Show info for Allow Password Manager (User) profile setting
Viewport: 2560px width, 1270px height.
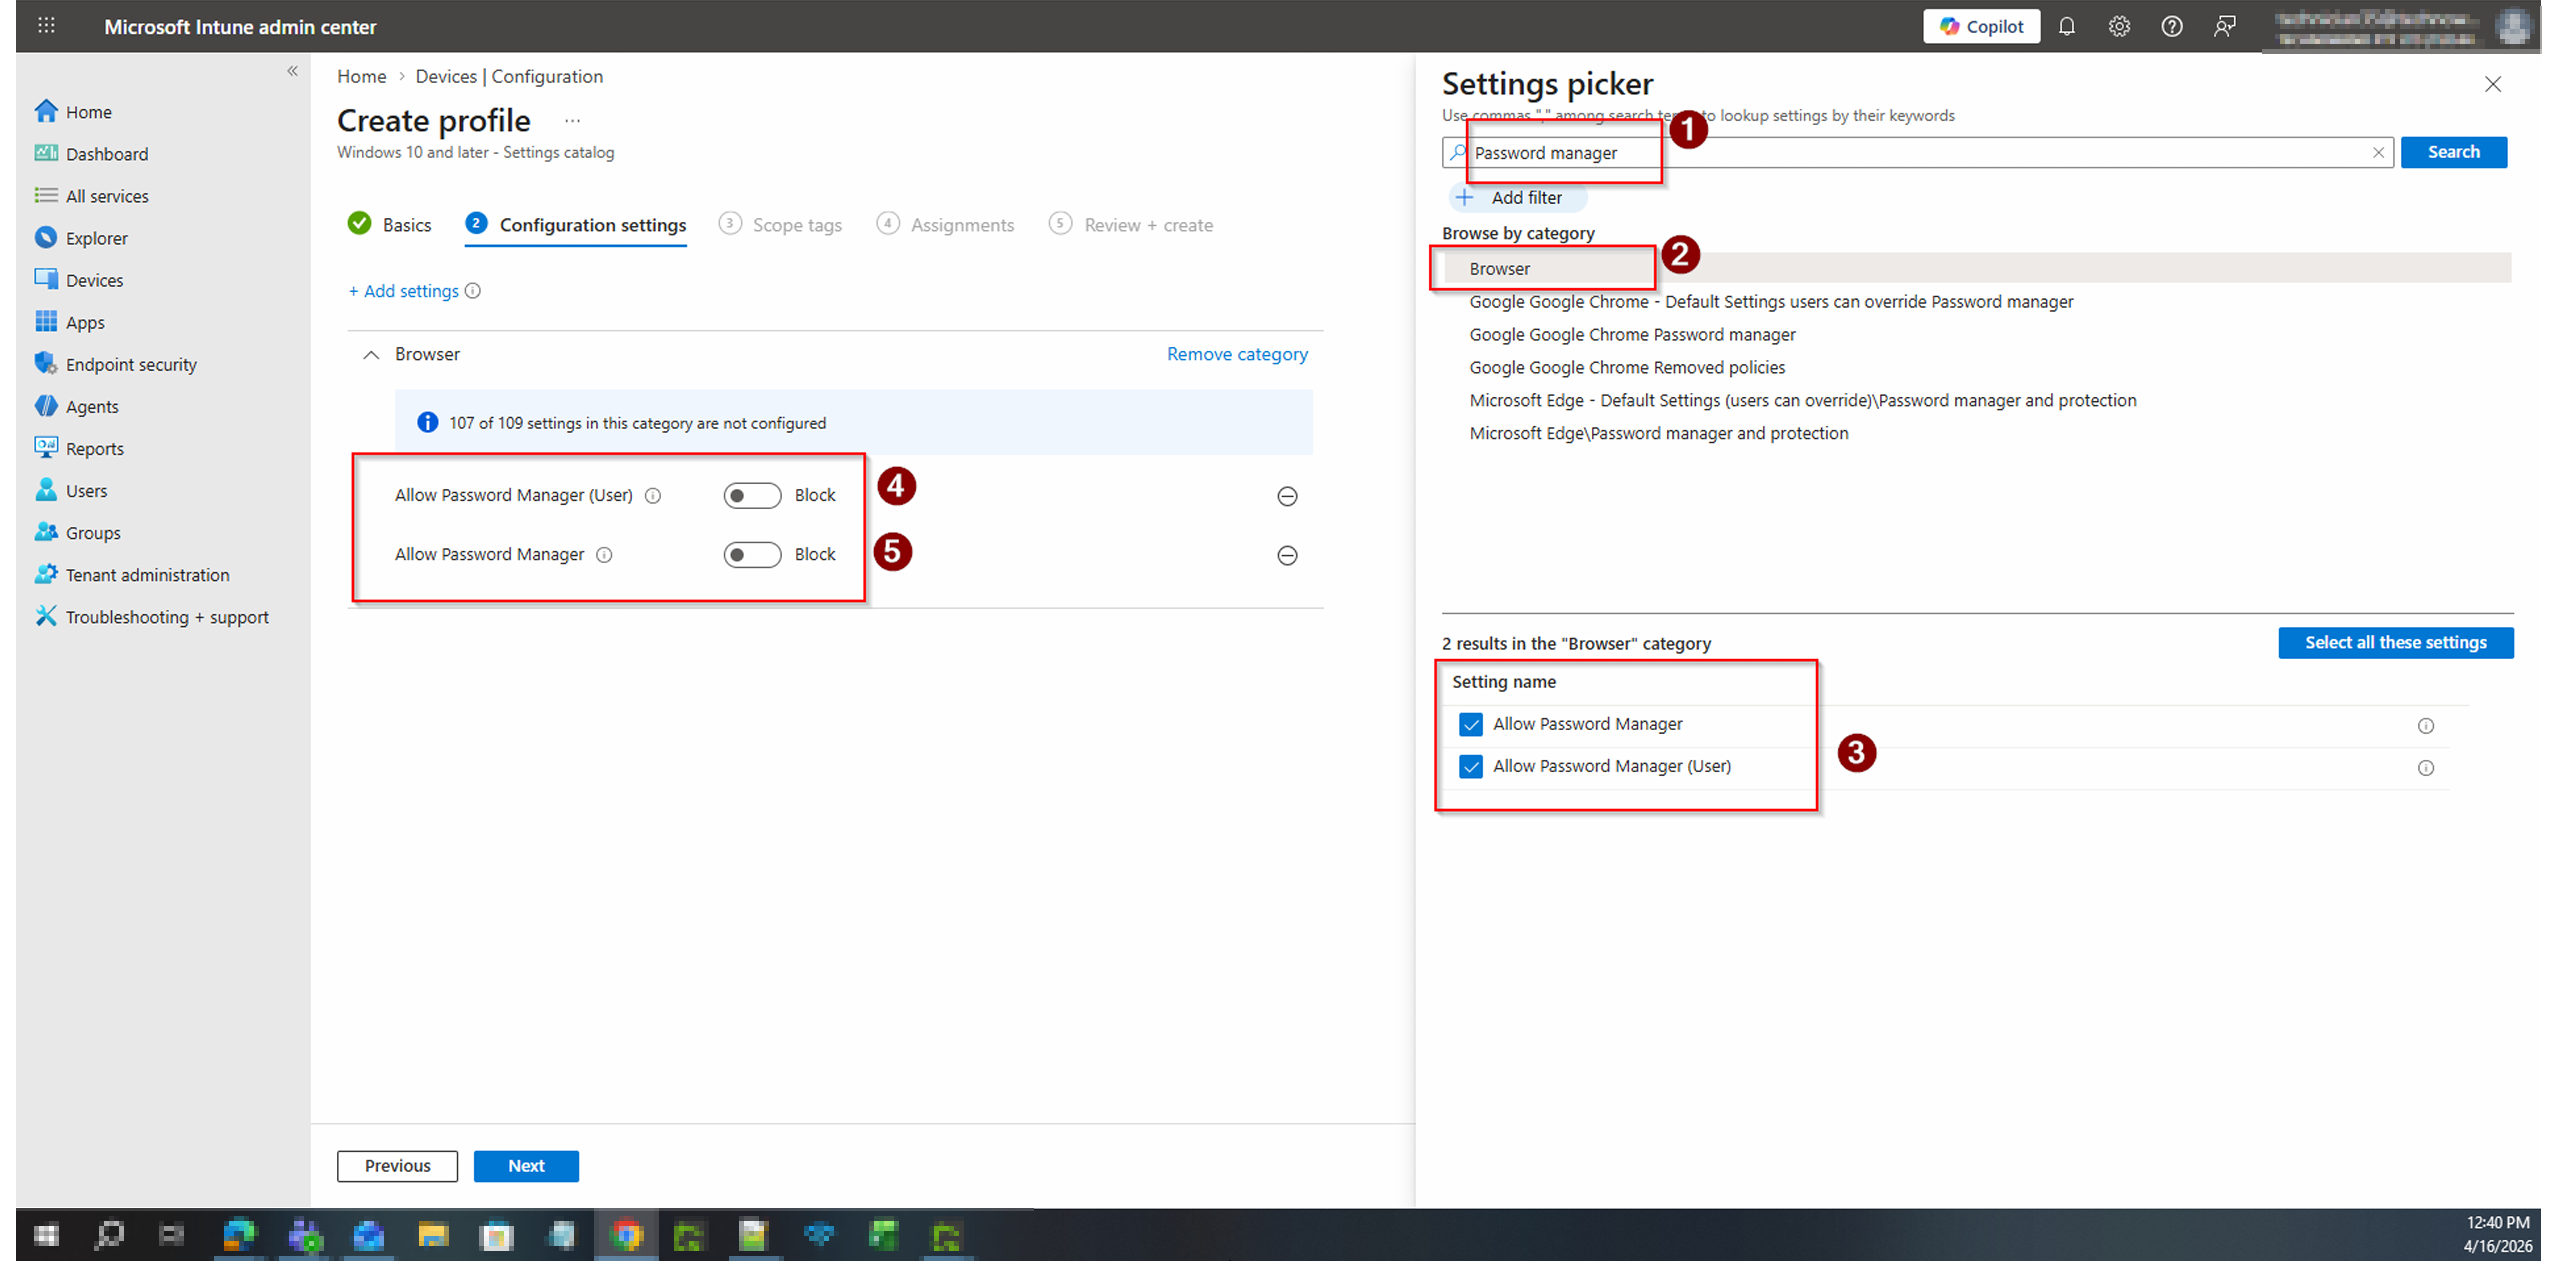point(653,495)
